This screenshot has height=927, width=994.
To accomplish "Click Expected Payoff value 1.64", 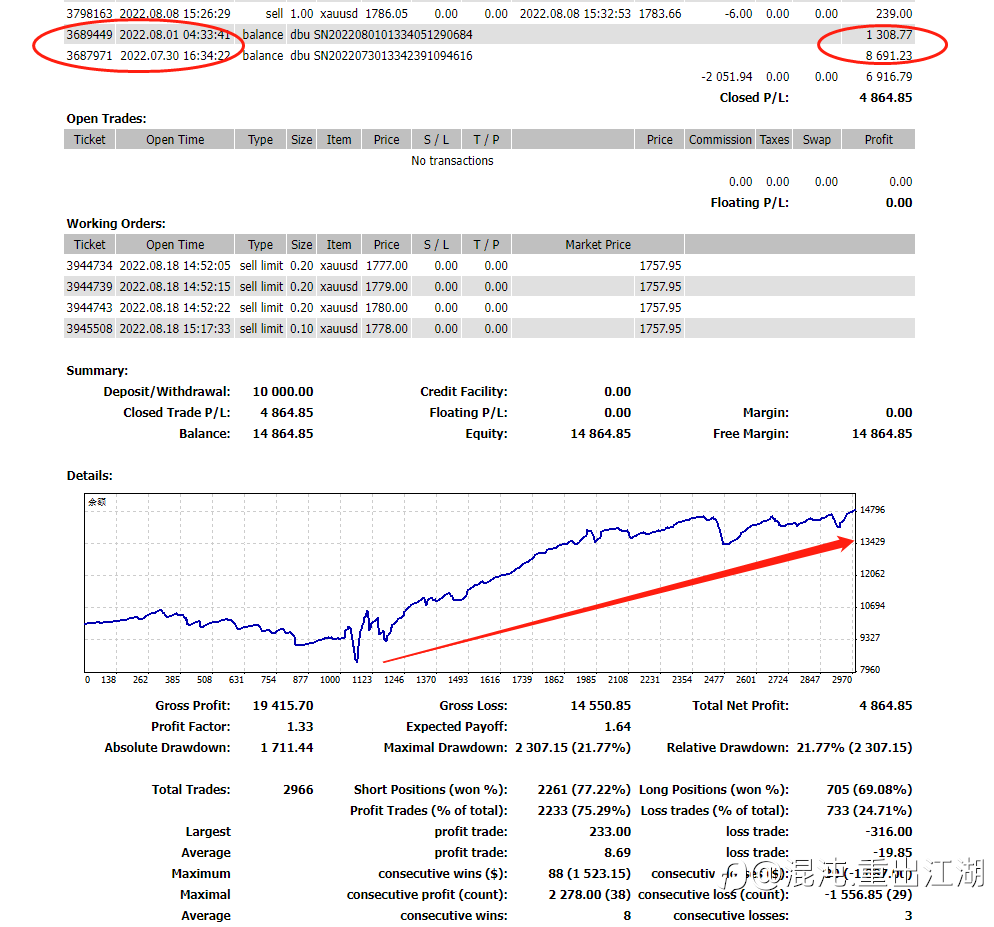I will (617, 726).
